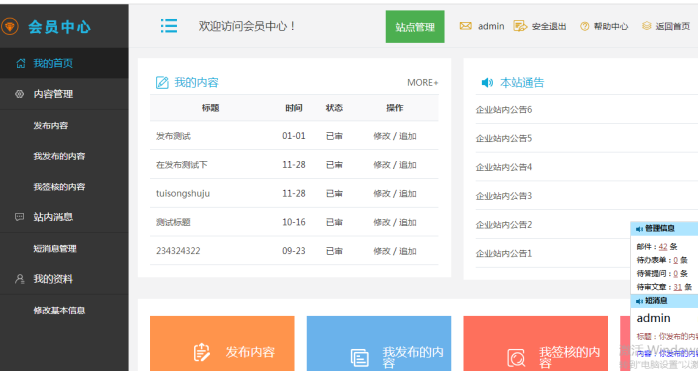Image resolution: width=698 pixels, height=371 pixels.
Task: Click the speaker icon next to 本站通告
Action: 487,82
